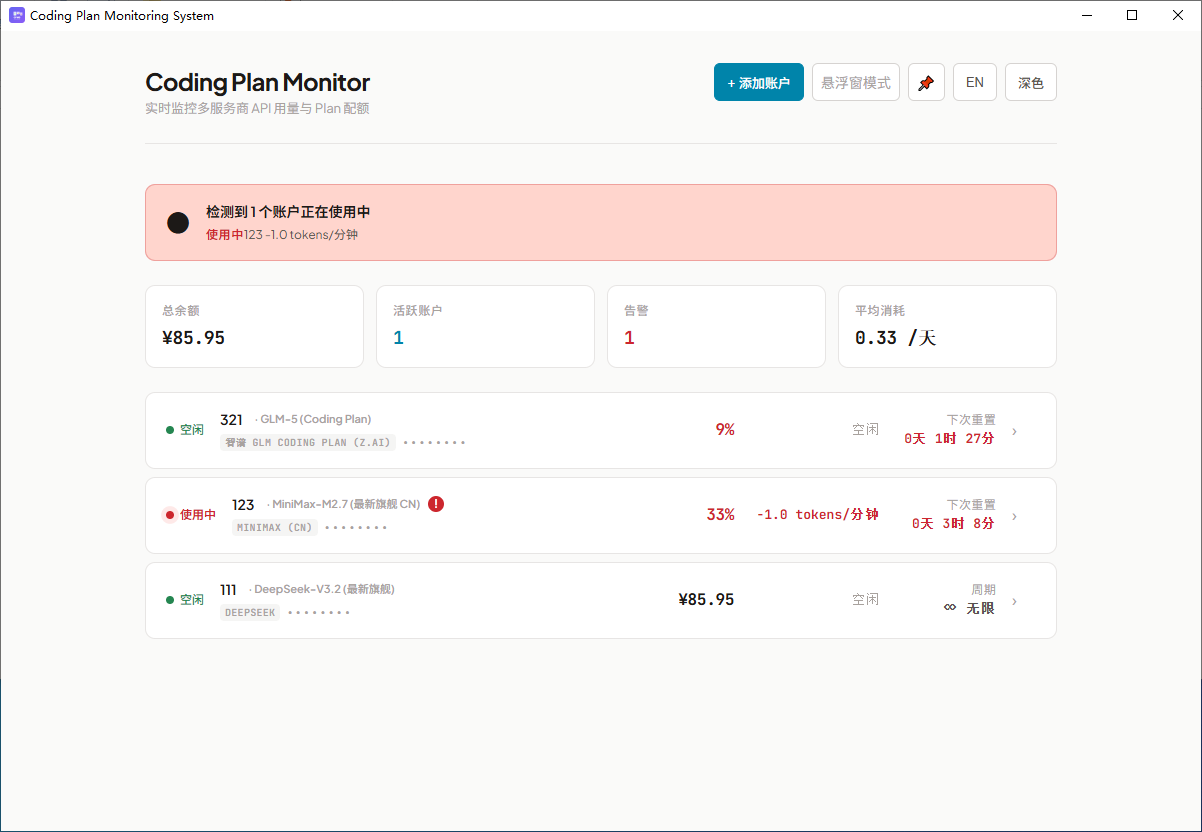Click the pin window icon button
This screenshot has width=1202, height=832.
pyautogui.click(x=926, y=82)
